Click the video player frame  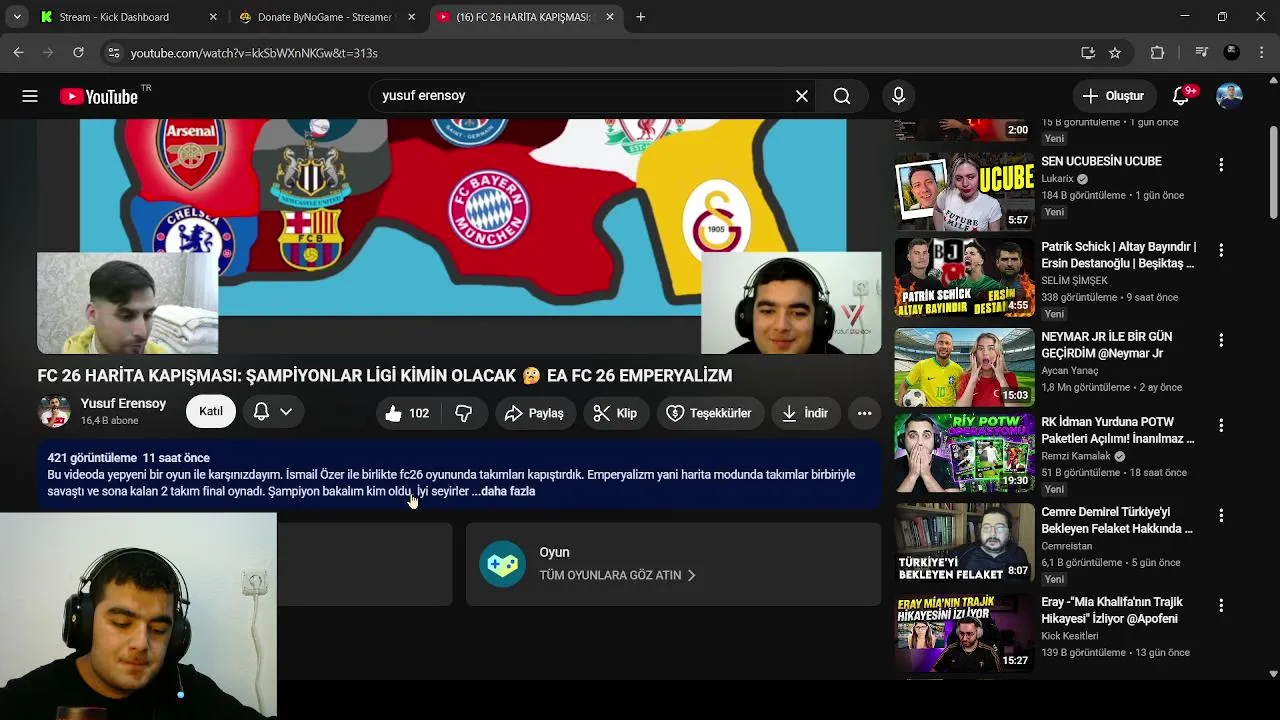[459, 236]
